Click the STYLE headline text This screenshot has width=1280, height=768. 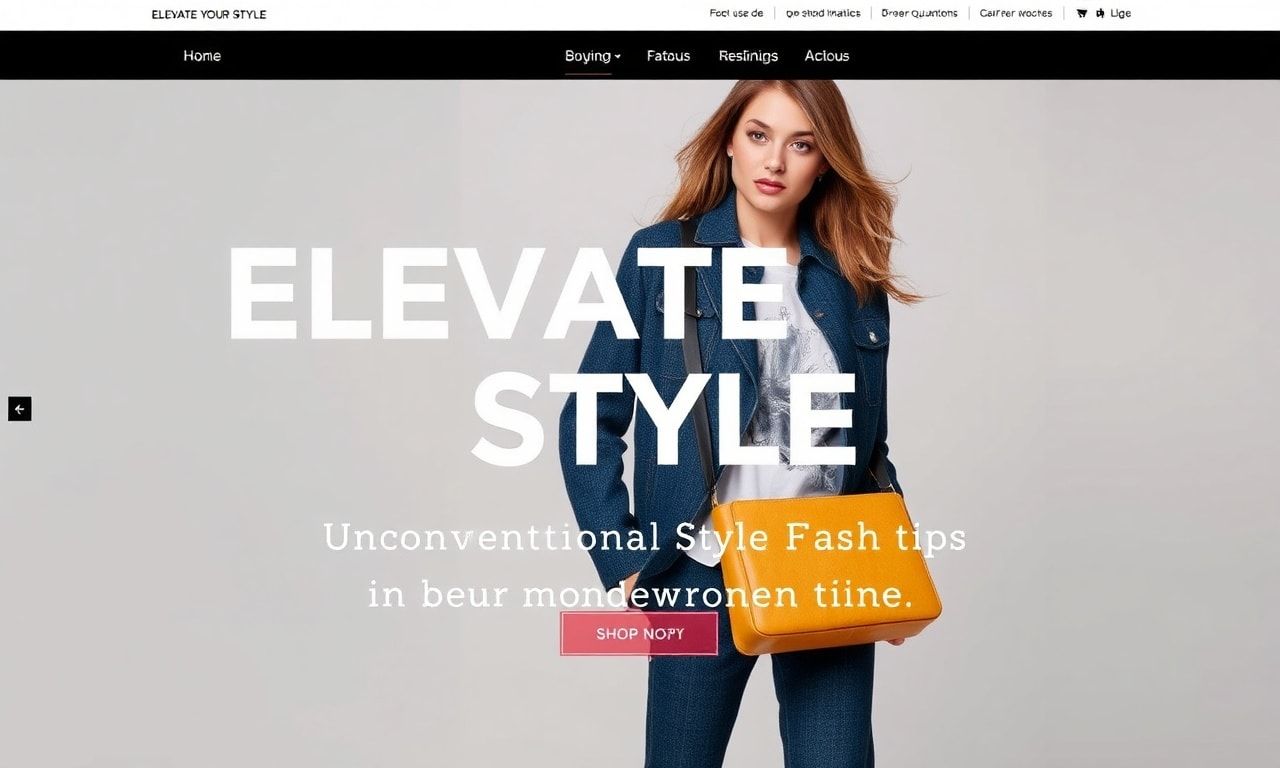click(664, 419)
